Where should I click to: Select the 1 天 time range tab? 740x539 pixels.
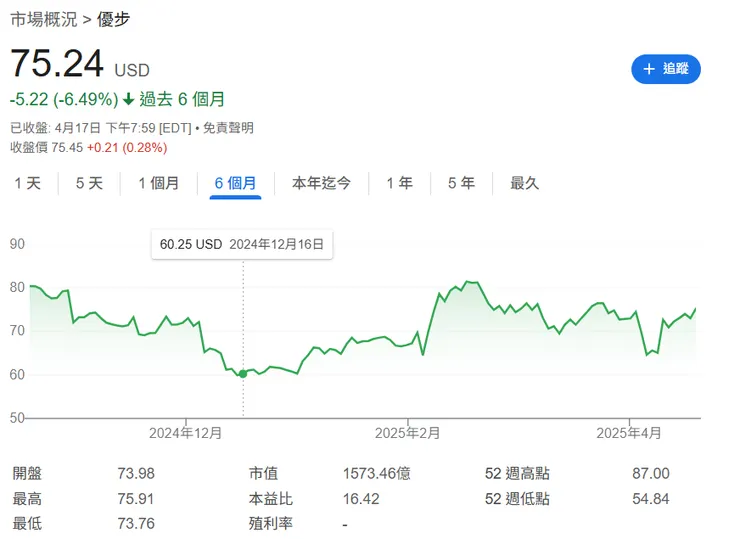pyautogui.click(x=27, y=183)
